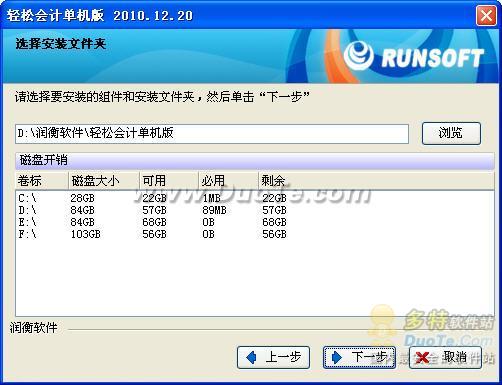Select the D:\ drive row
The width and height of the screenshot is (502, 385).
click(255, 210)
